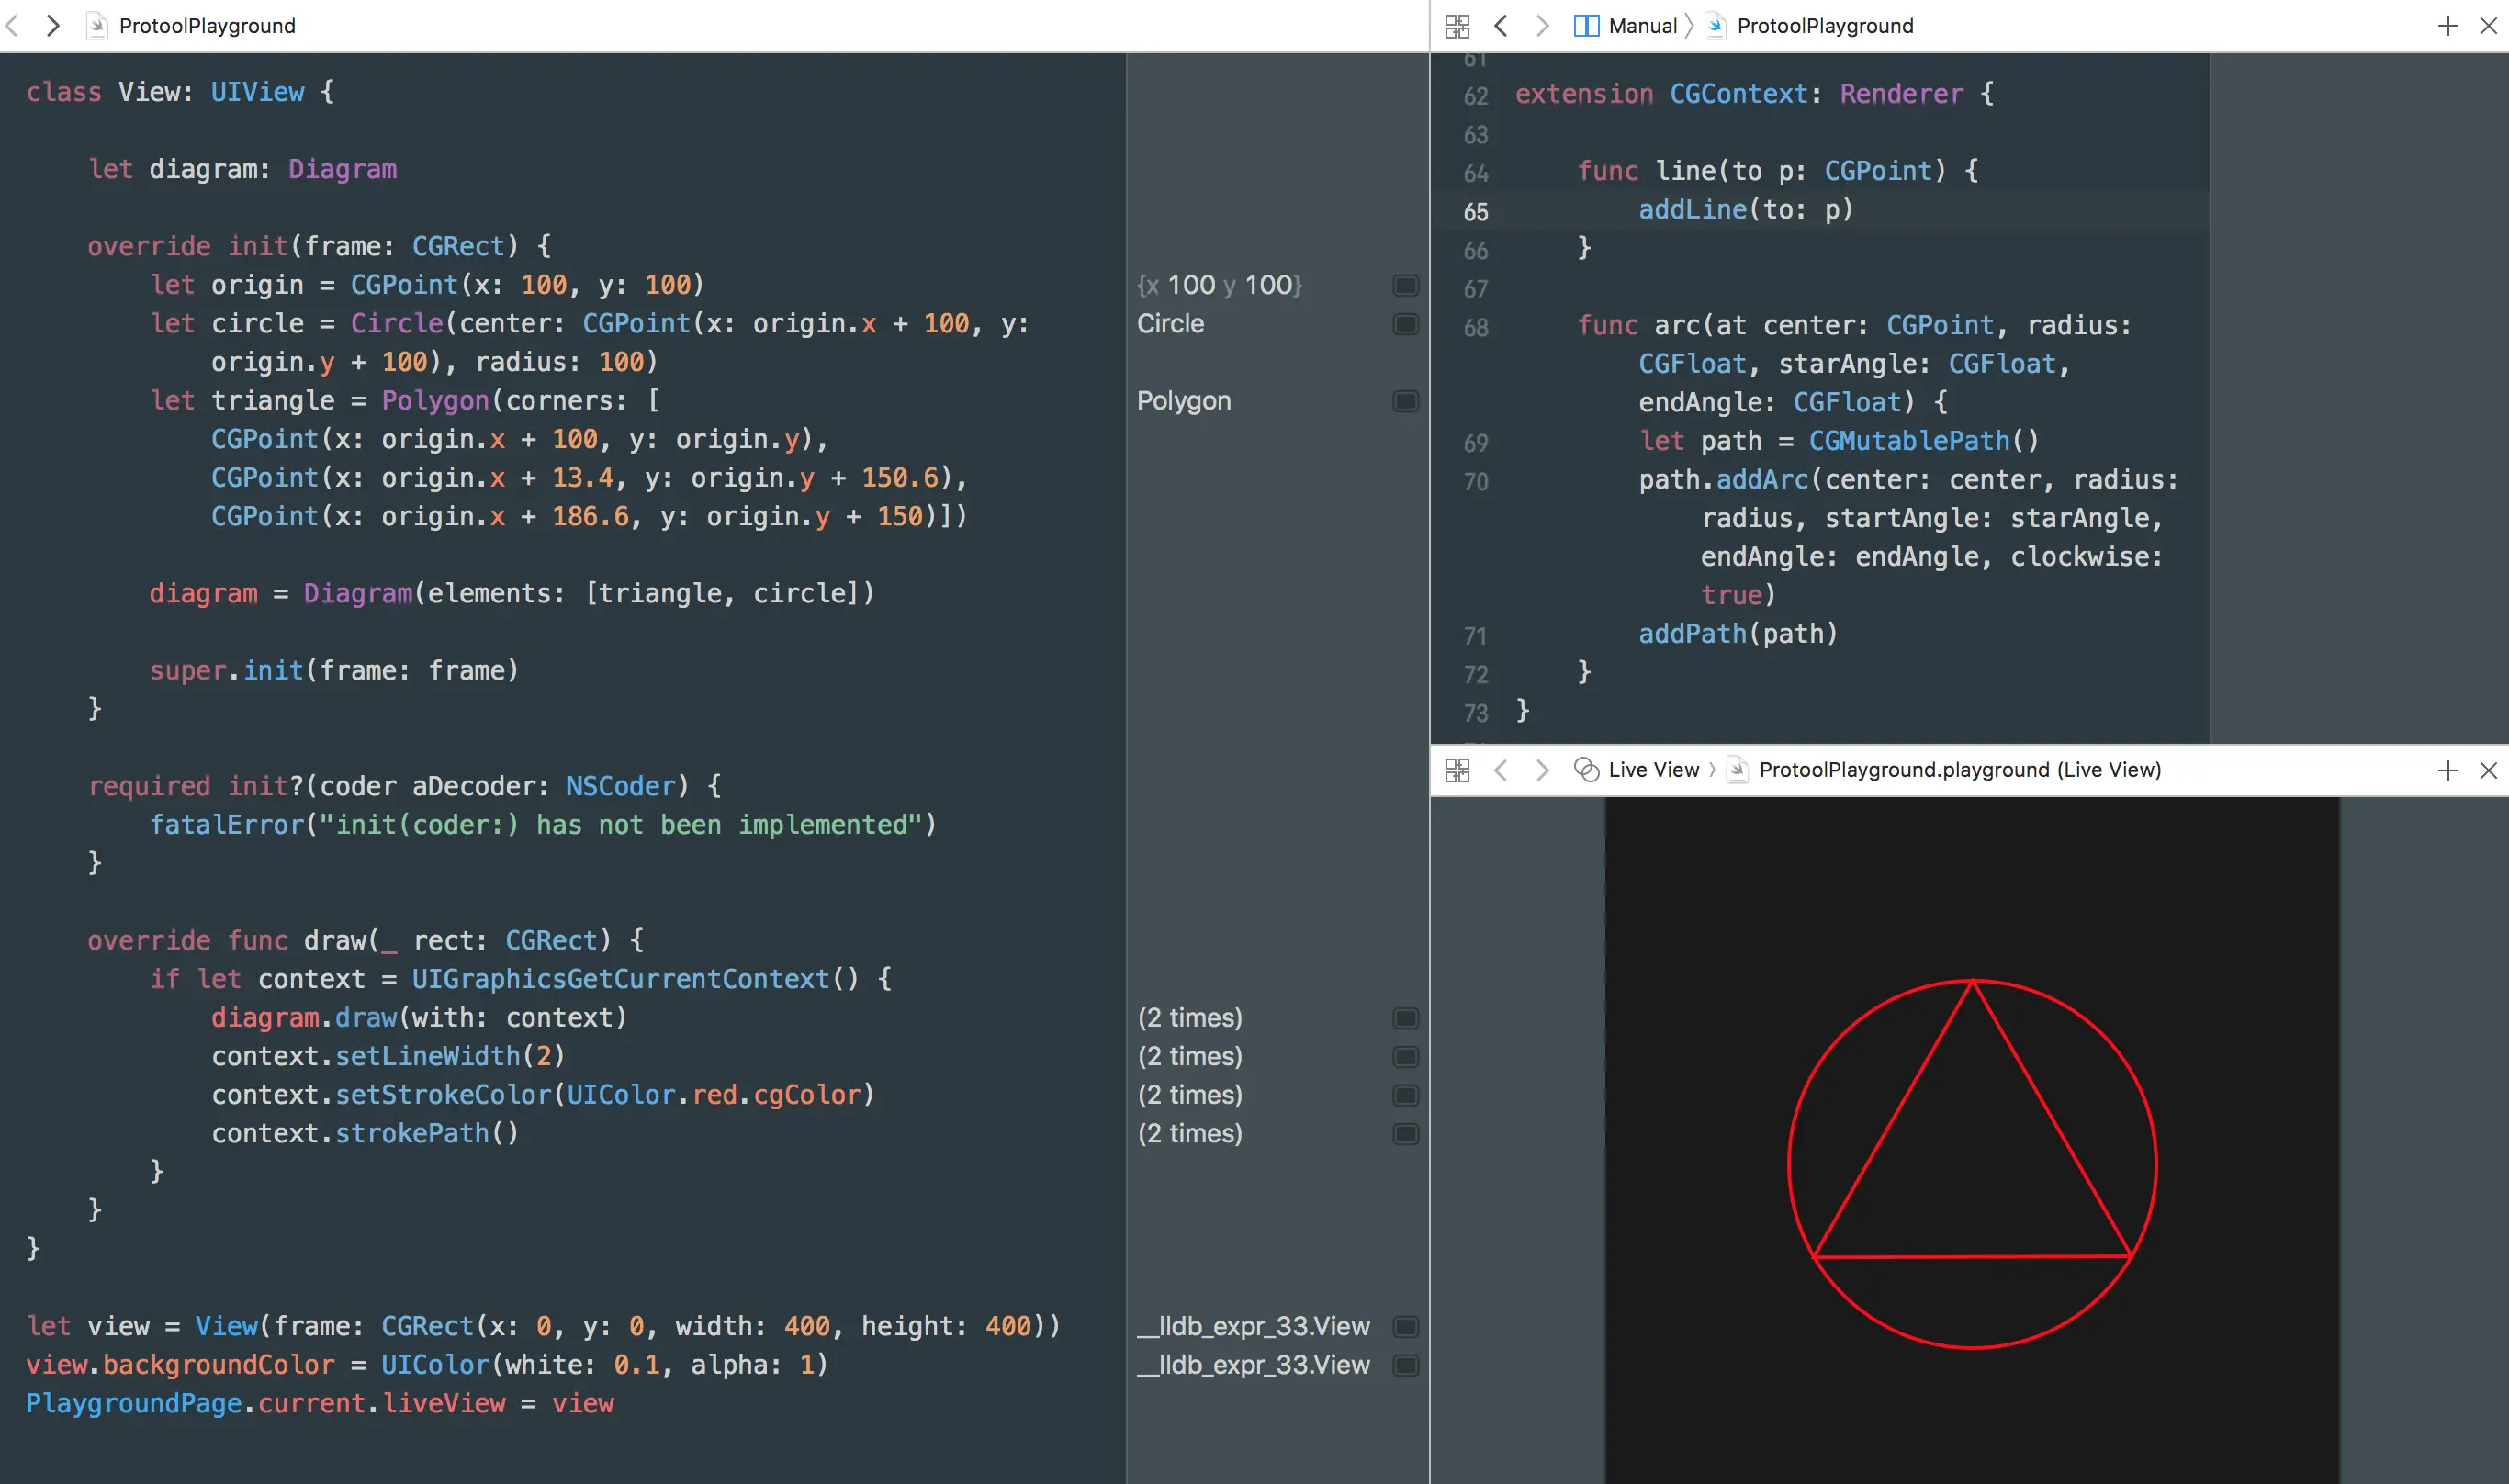Click ProtoolPlayground in Manual assistant jump bar
This screenshot has height=1484, width=2509.
coord(1825,26)
